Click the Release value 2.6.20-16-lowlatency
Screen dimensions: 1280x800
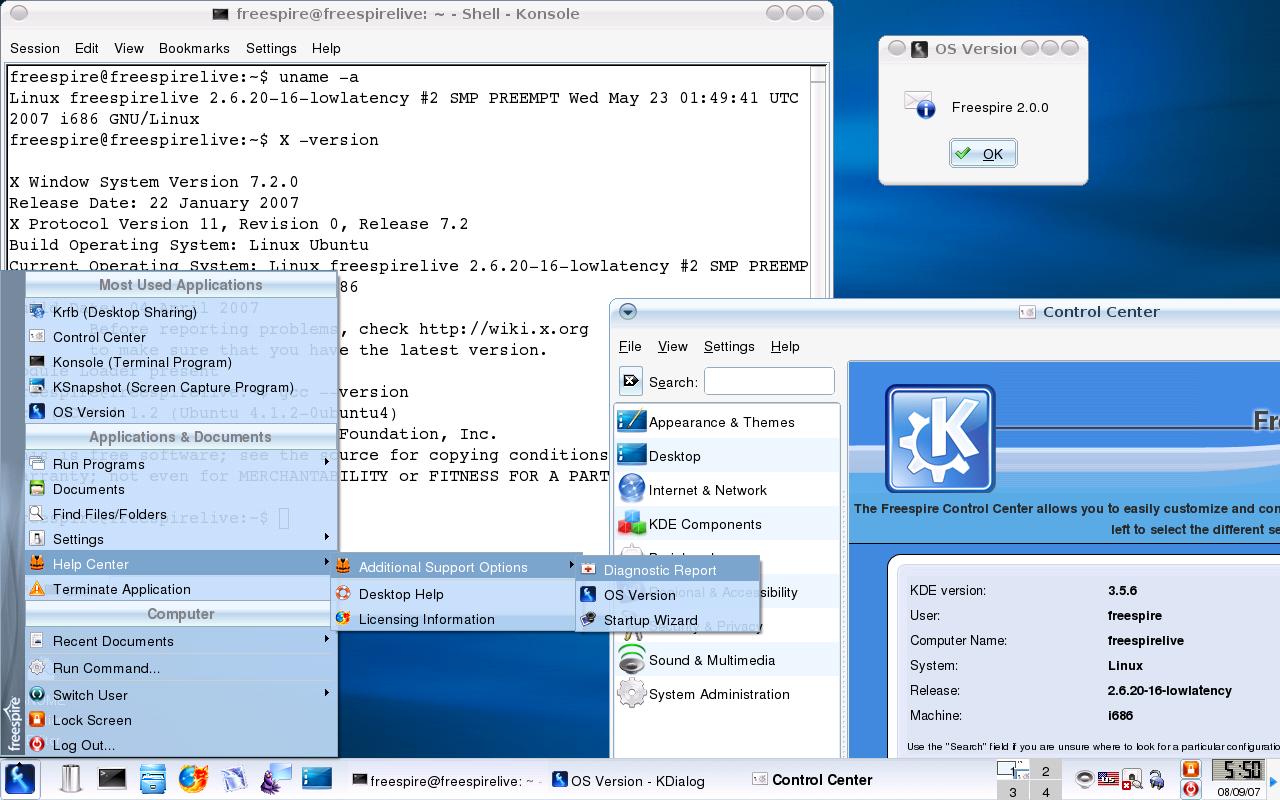tap(1170, 690)
